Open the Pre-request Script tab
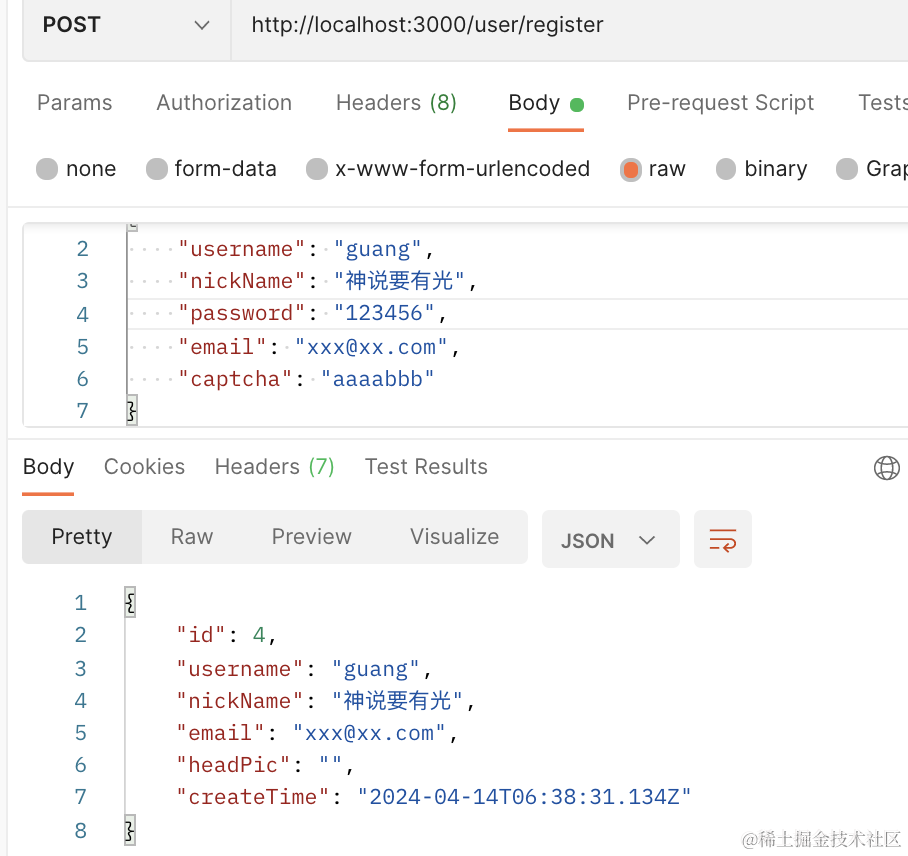The height and width of the screenshot is (856, 908). 720,103
